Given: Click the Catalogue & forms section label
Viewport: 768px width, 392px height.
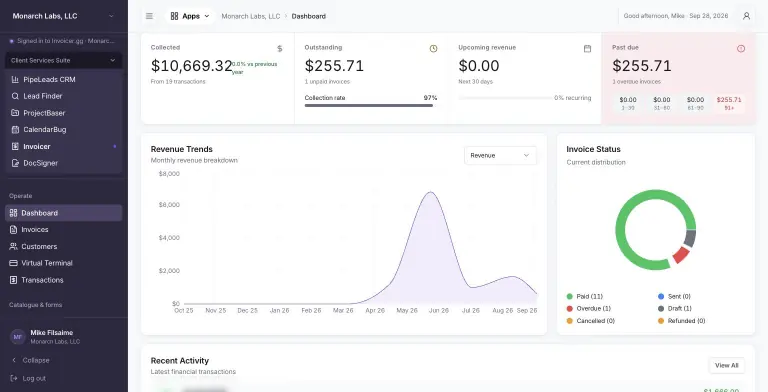Looking at the screenshot, I should 35,305.
